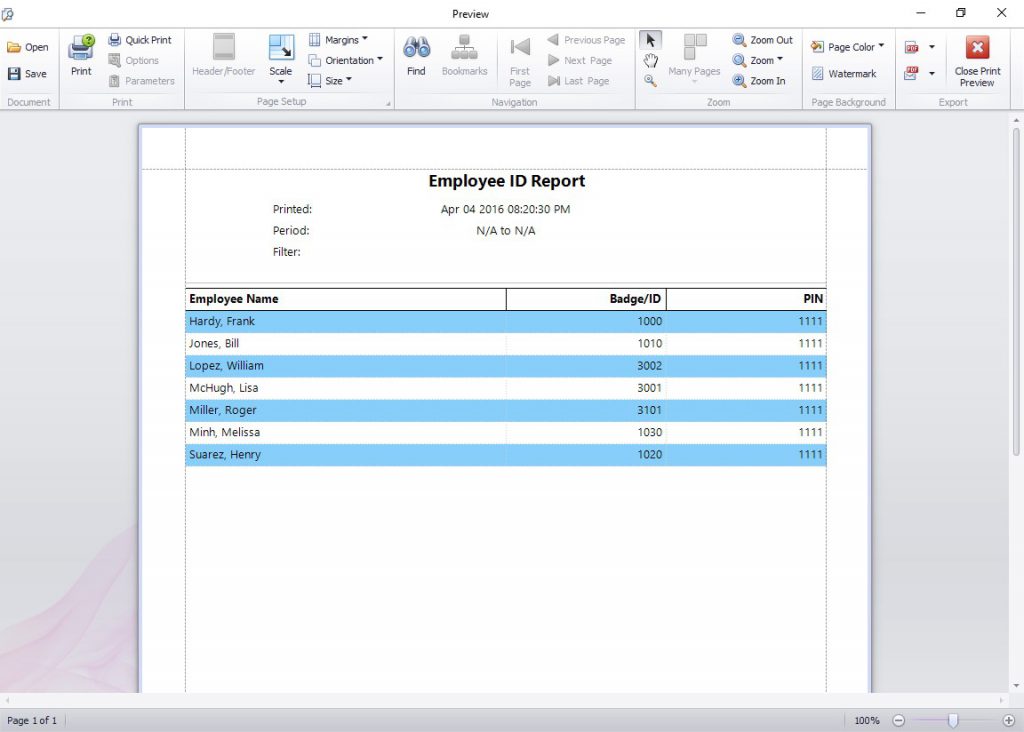Open the Find tool
Image resolution: width=1024 pixels, height=732 pixels.
tap(416, 55)
